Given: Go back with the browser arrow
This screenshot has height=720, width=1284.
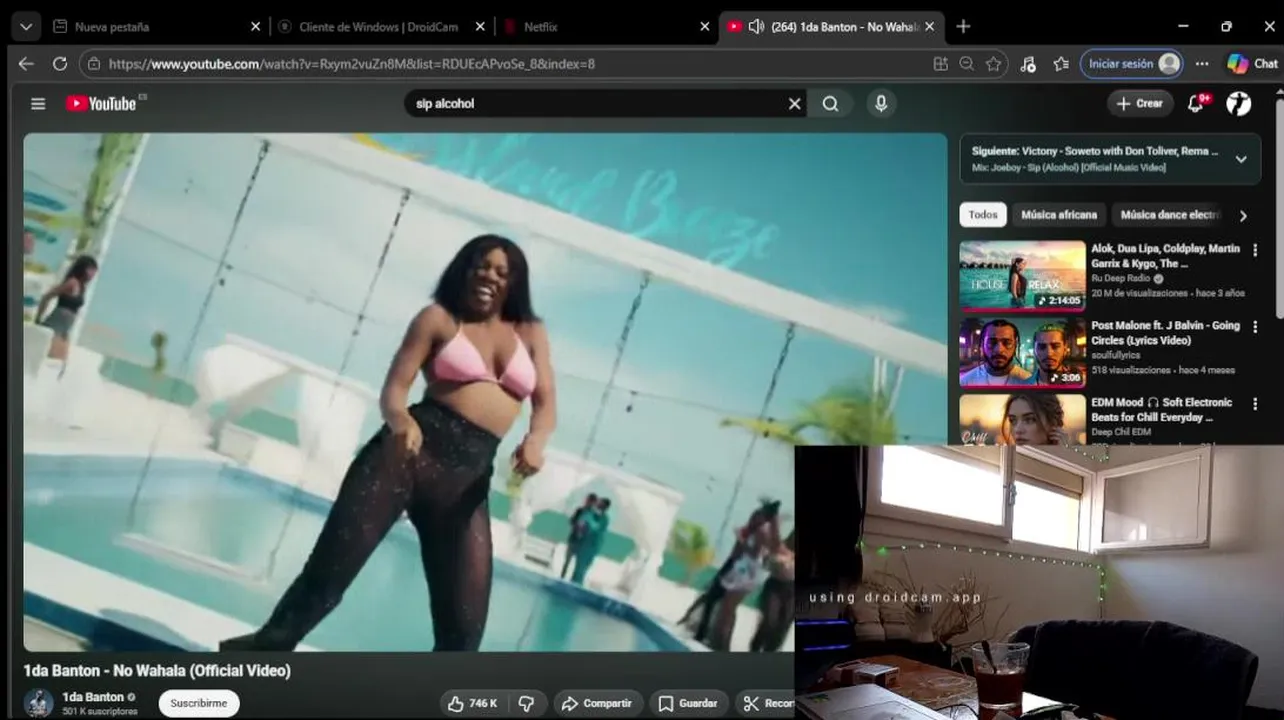Looking at the screenshot, I should click(x=26, y=63).
